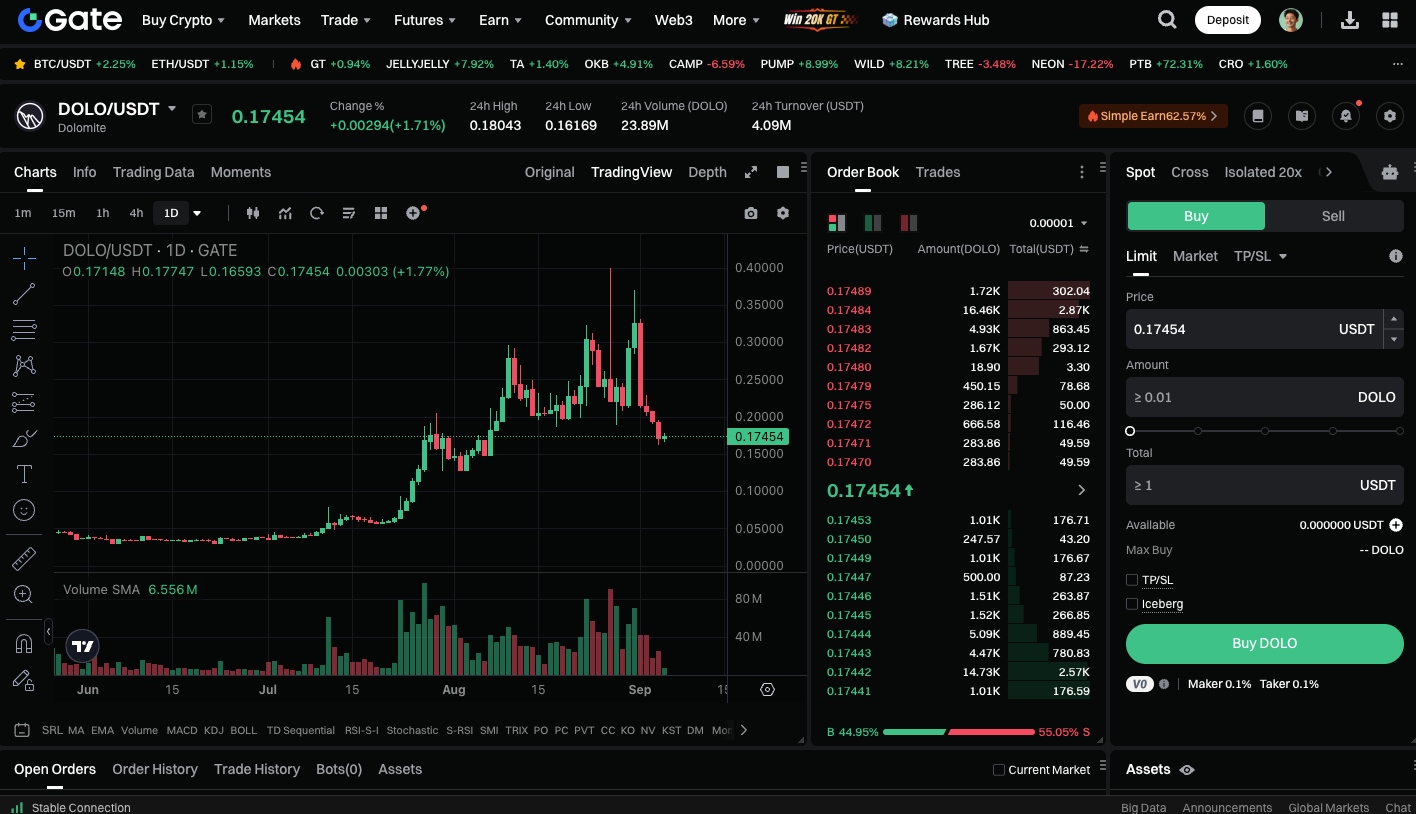Open the Order History tab
Viewport: 1416px width, 814px height.
(x=155, y=769)
